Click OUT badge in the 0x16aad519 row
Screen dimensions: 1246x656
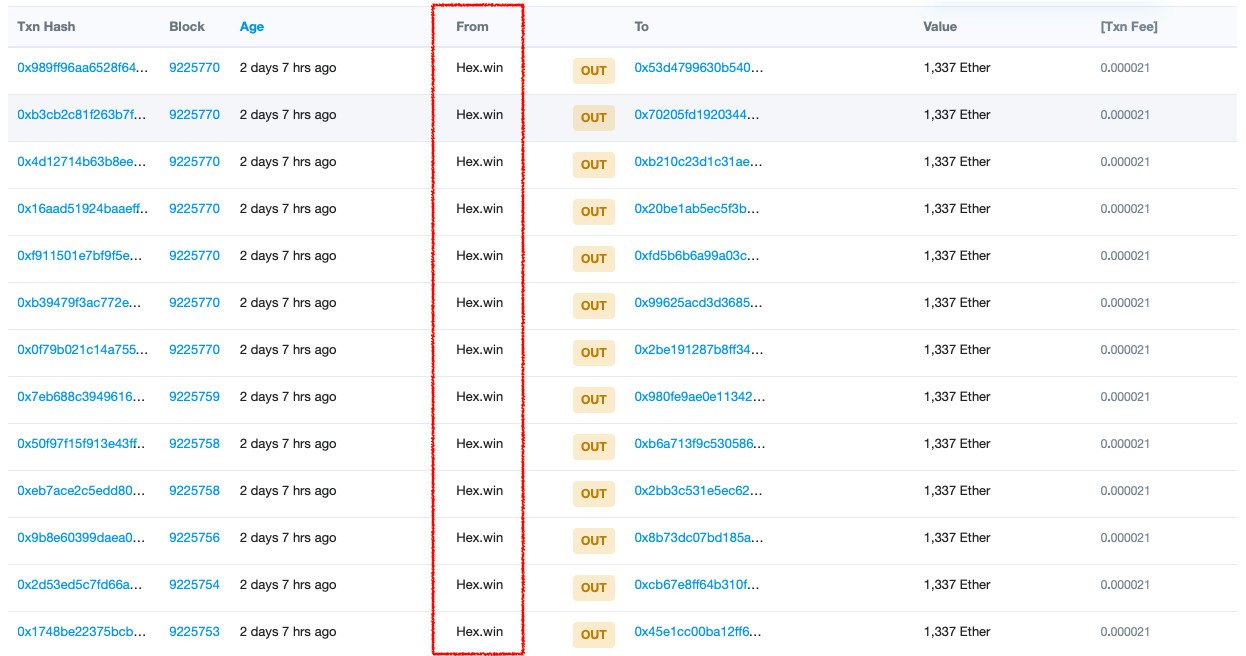coord(594,212)
